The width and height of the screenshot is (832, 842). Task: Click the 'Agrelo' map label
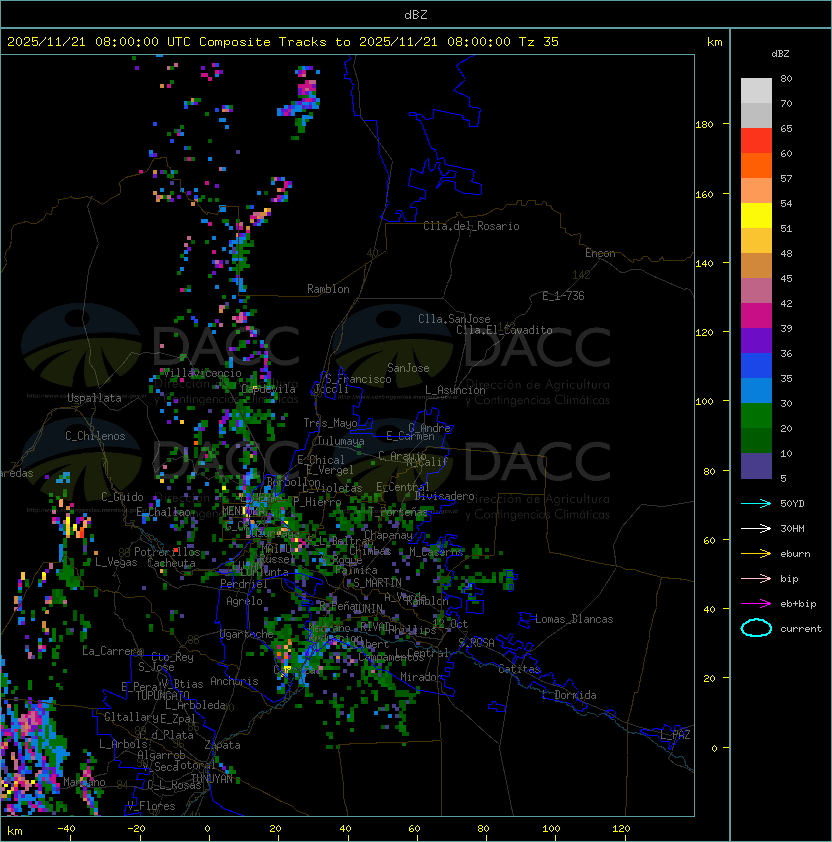click(244, 601)
